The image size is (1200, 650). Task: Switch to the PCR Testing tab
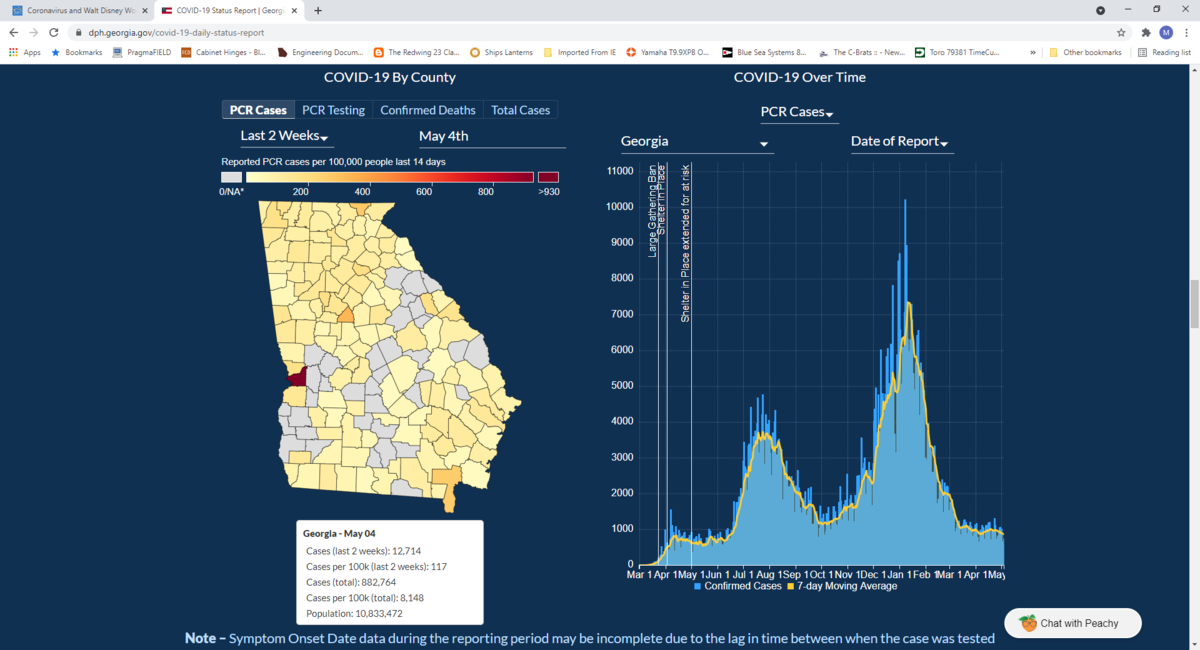[x=333, y=110]
